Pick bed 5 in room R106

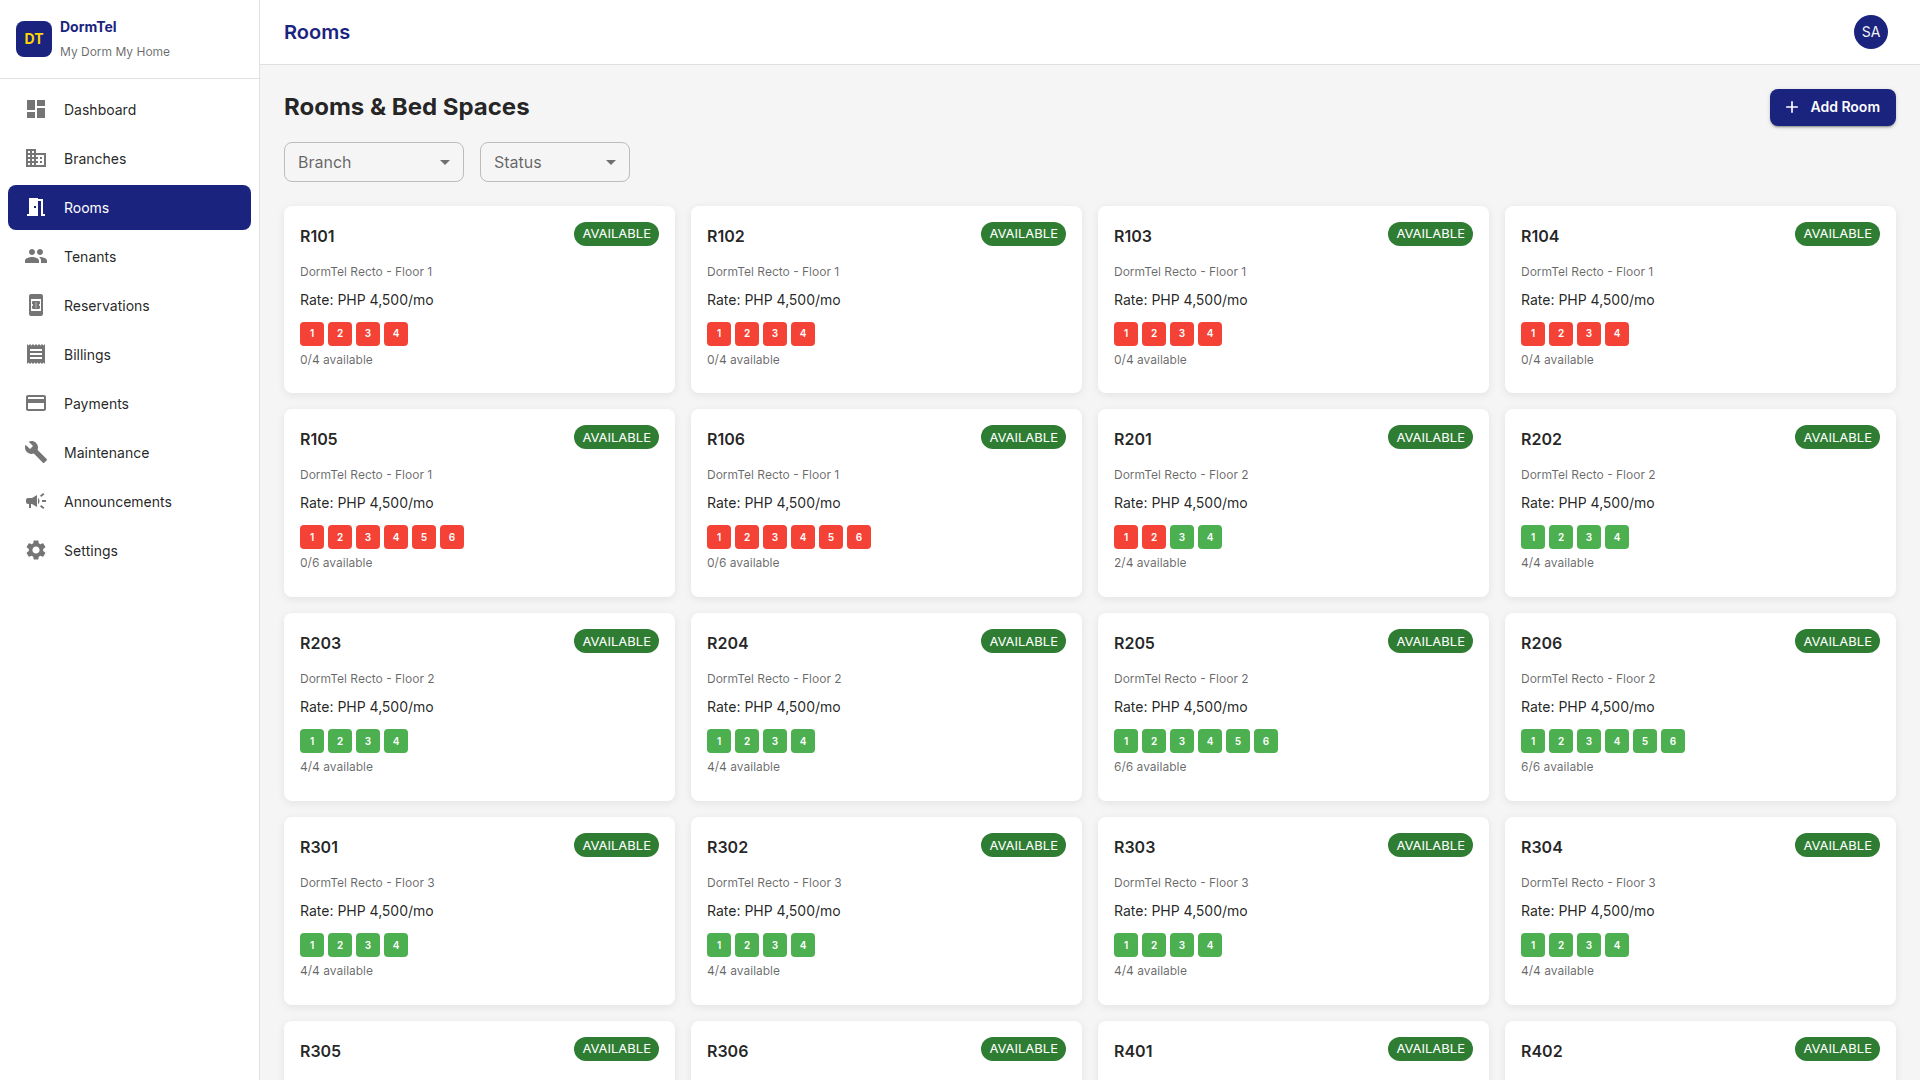(831, 537)
